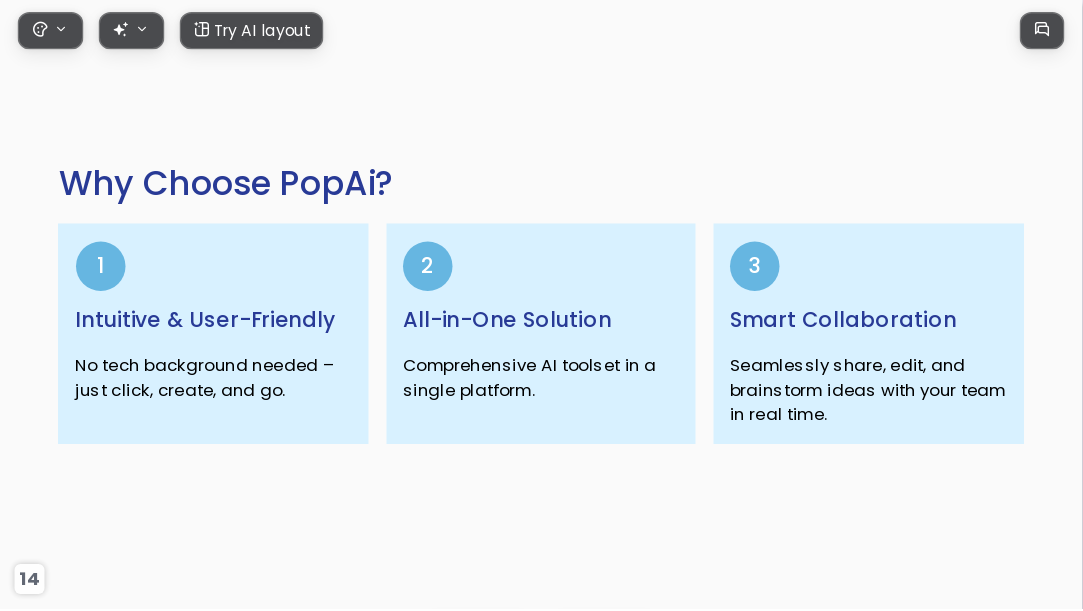The width and height of the screenshot is (1083, 611).
Task: Click the Intuitive & User-Friendly heading
Action: (x=205, y=320)
